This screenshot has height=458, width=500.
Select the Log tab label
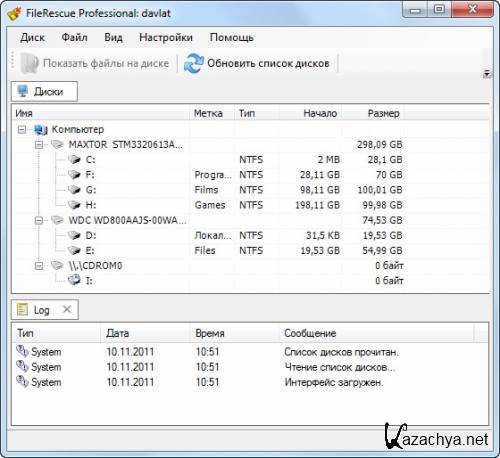(41, 310)
